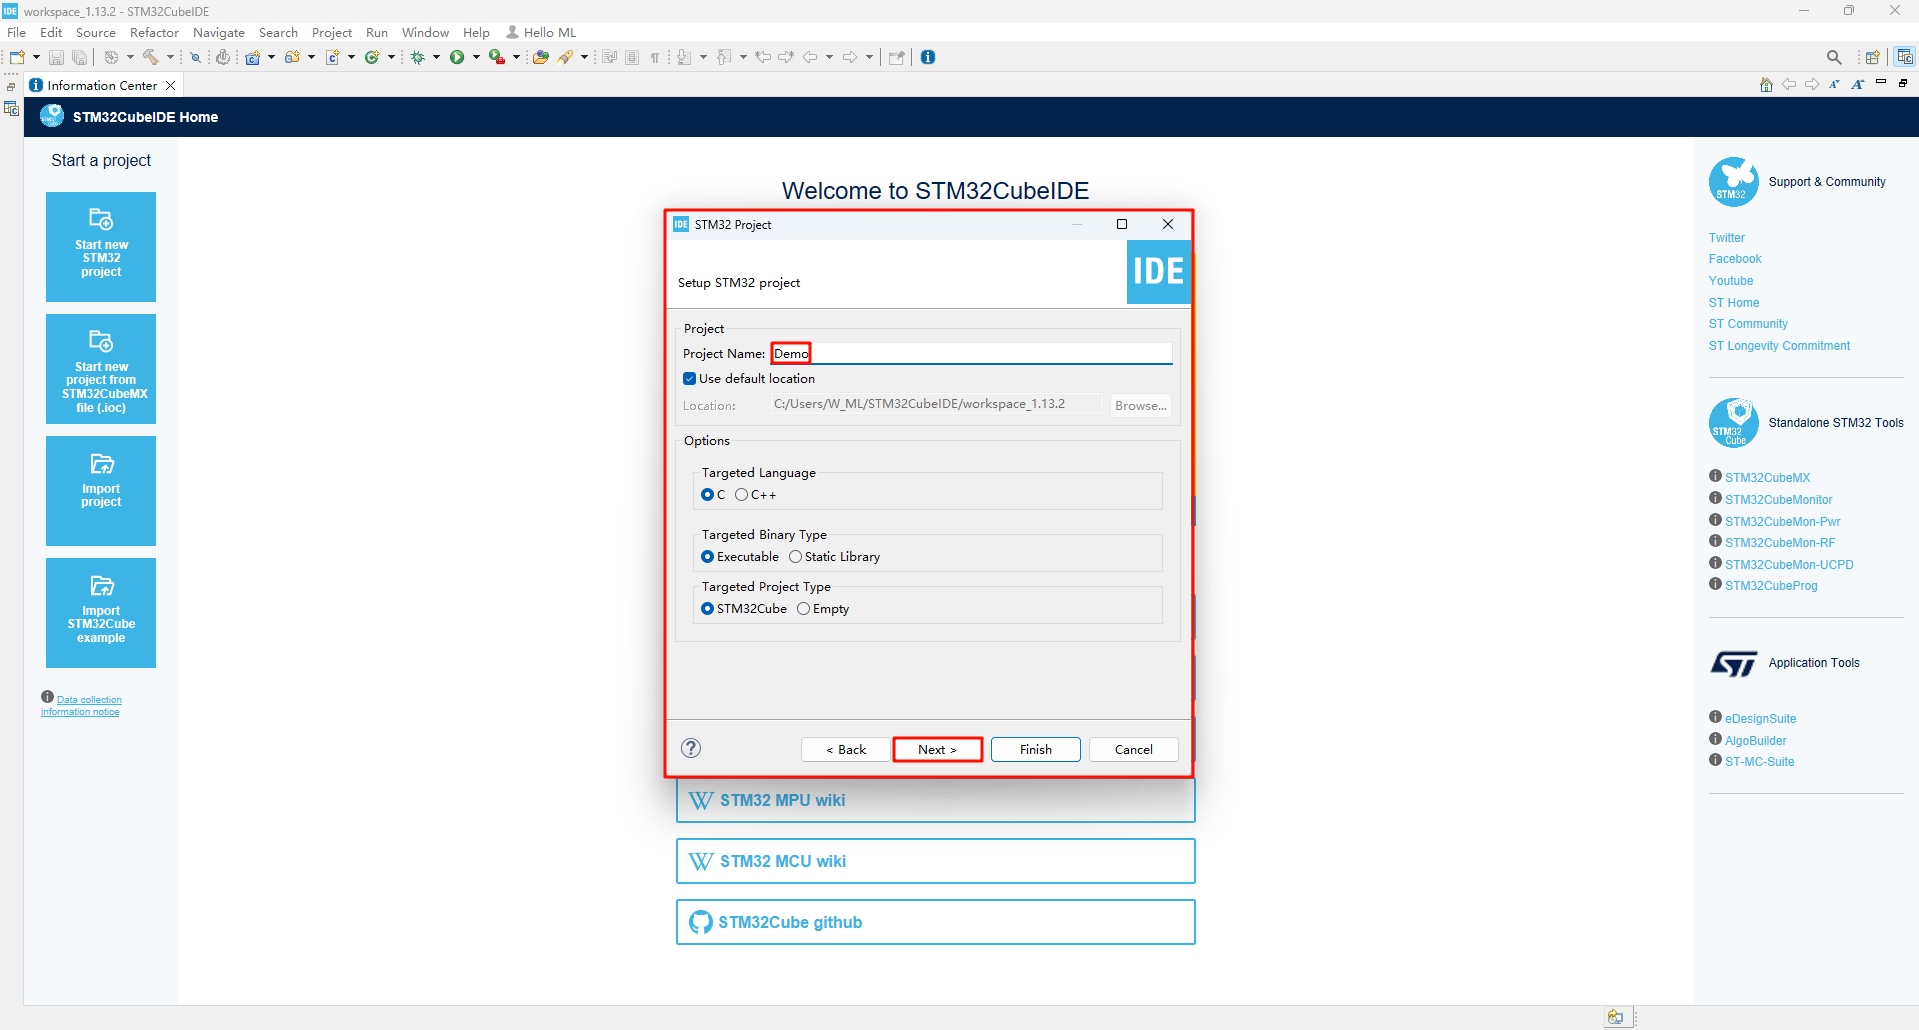Open the Back navigation history dropdown
This screenshot has width=1919, height=1030.
tap(829, 57)
